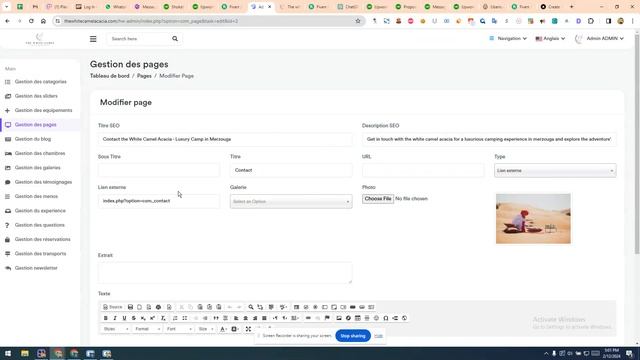Click the Save icon in the editor toolbar

pos(130,307)
